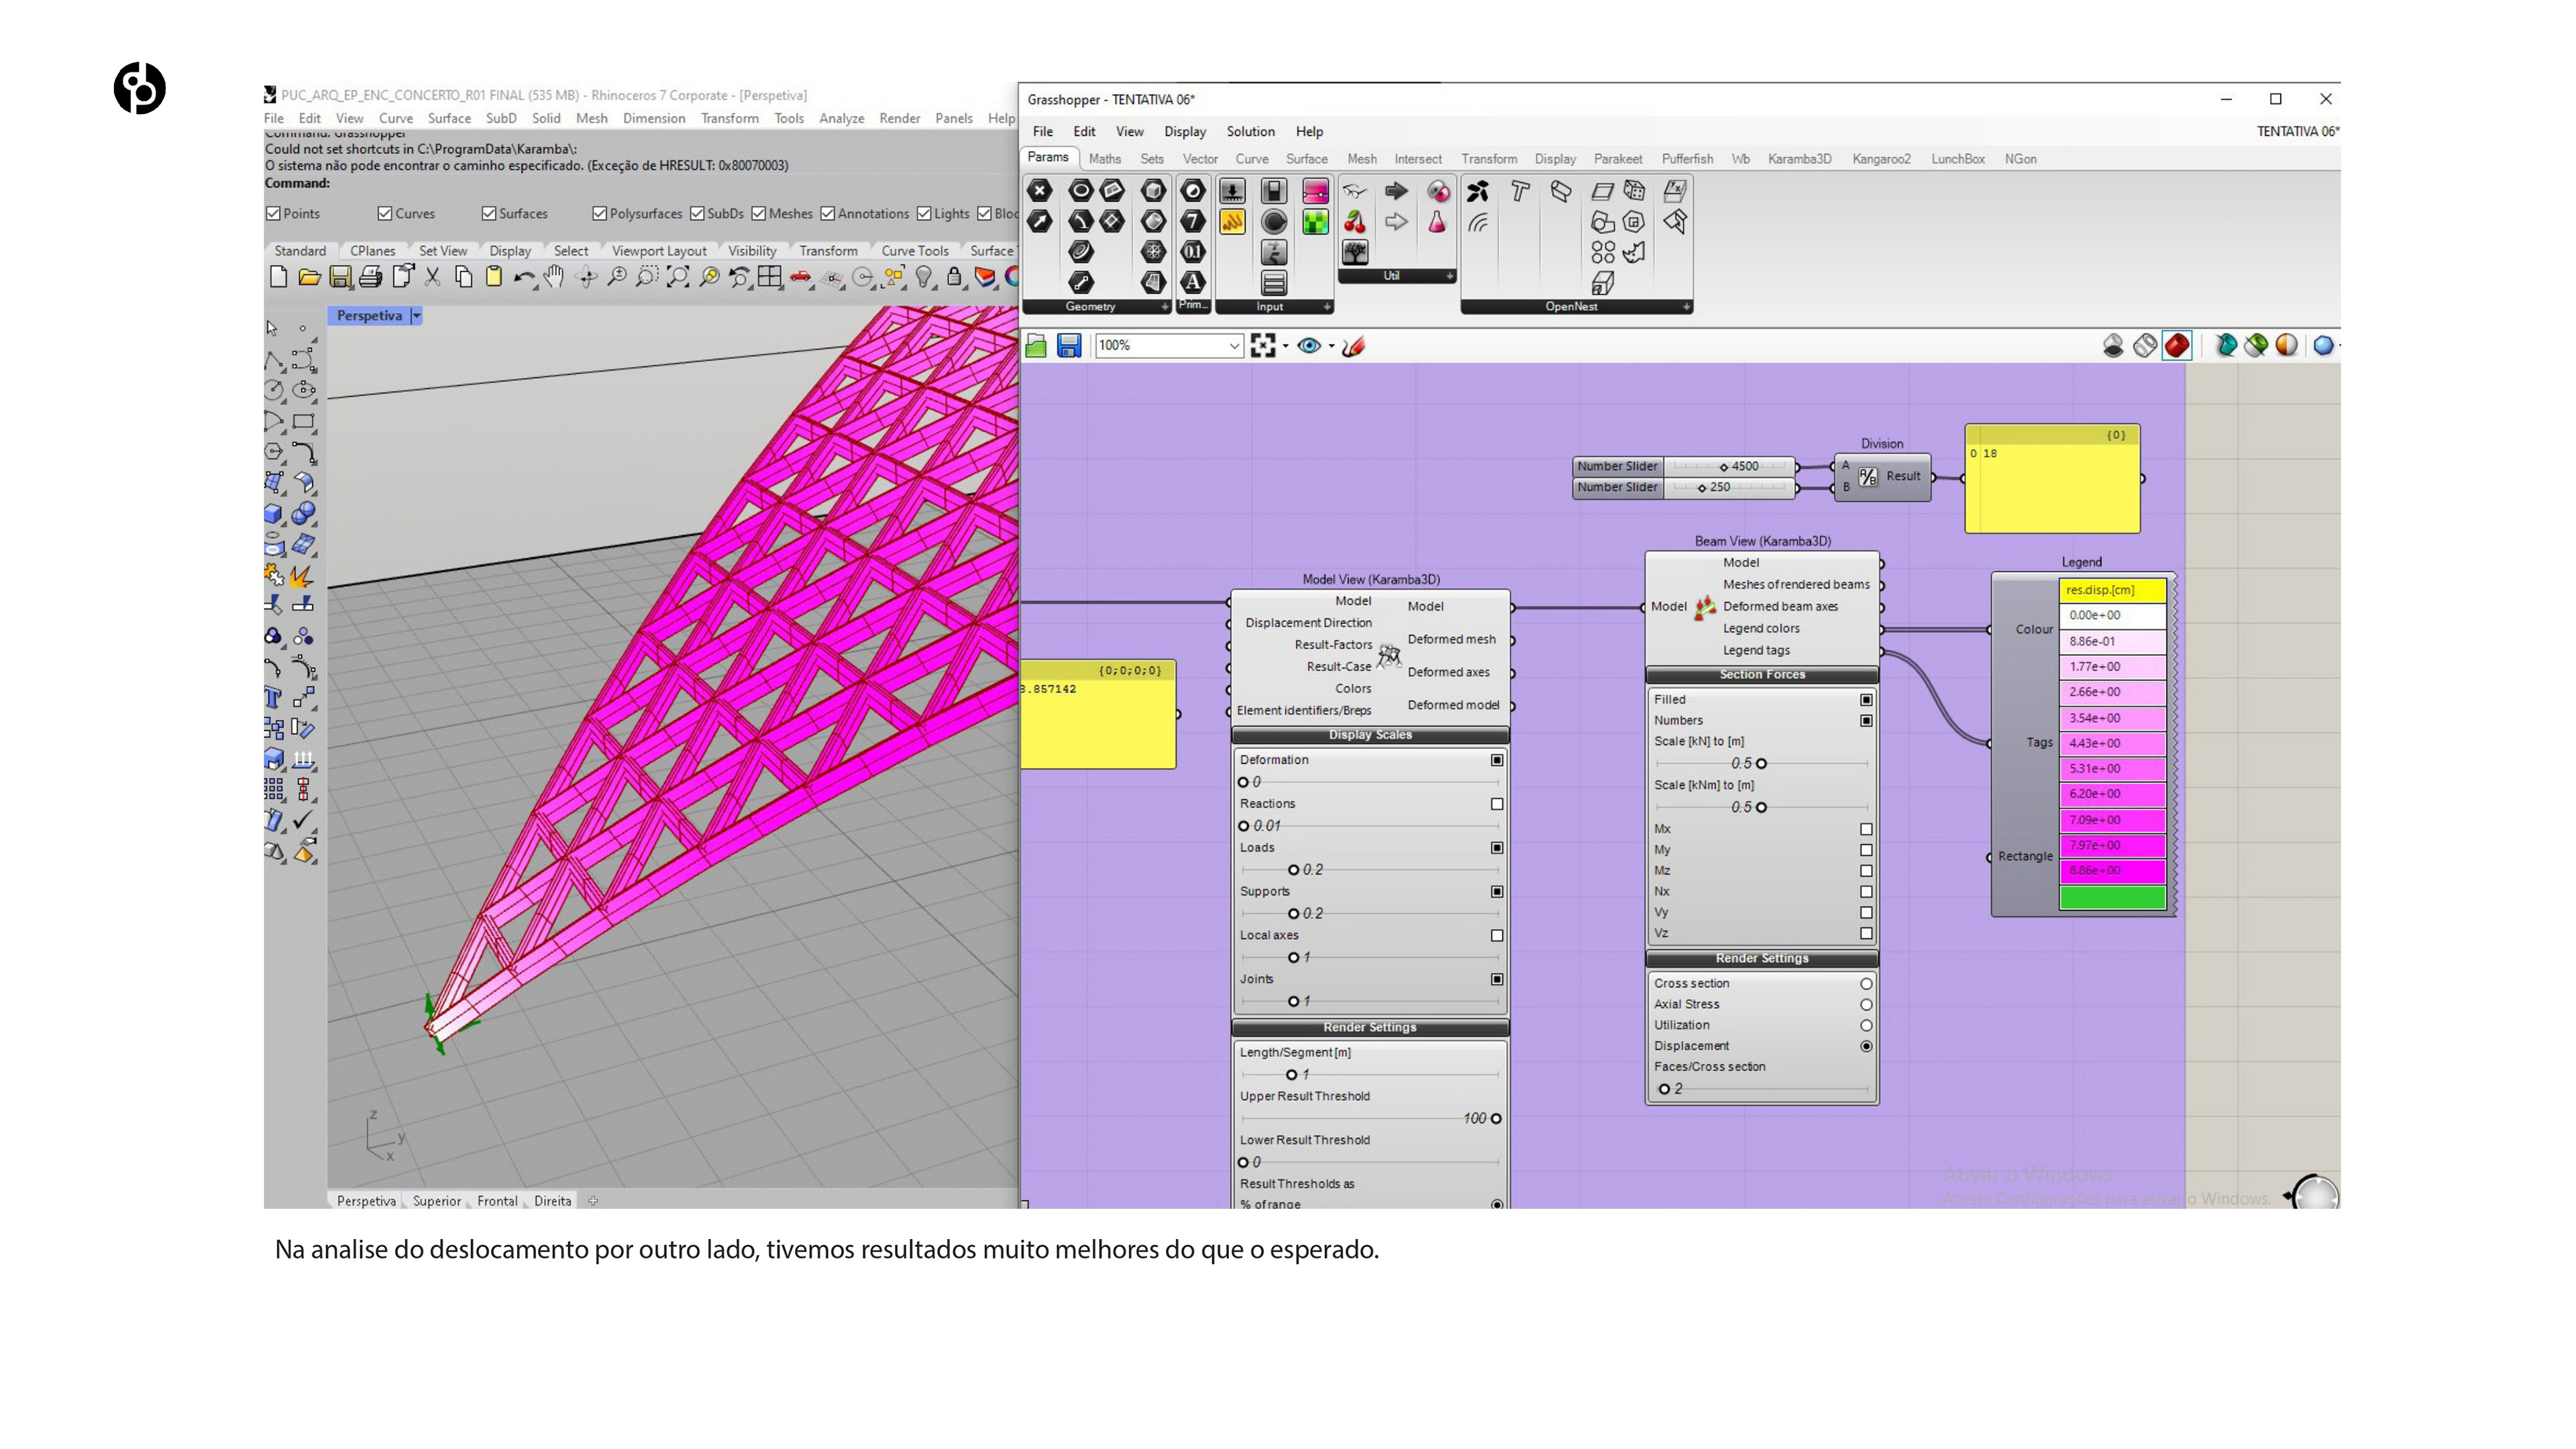Click the Undo arrow icon in Rhino

tap(522, 277)
